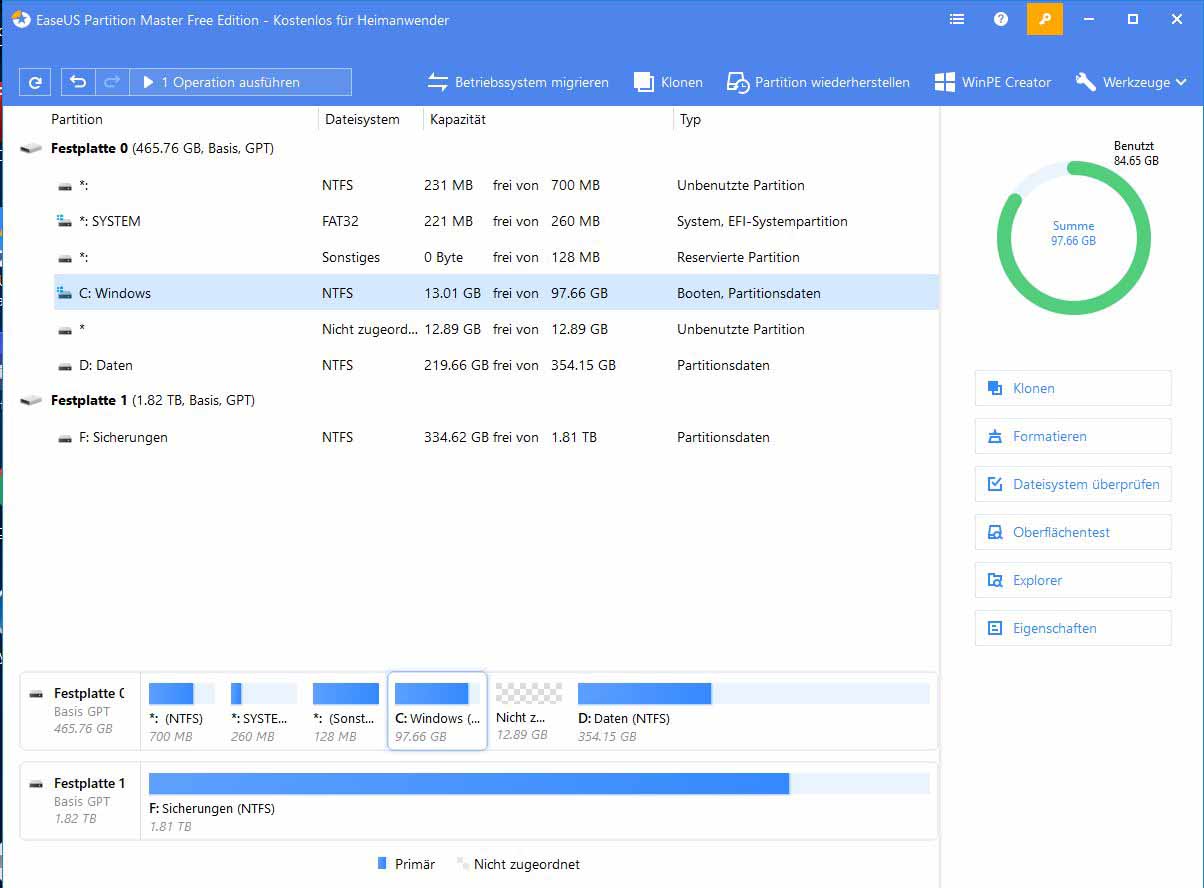Screen dimensions: 1204x888
Task: Select the 128 MB Sonstiges partition row
Action: [x=496, y=257]
